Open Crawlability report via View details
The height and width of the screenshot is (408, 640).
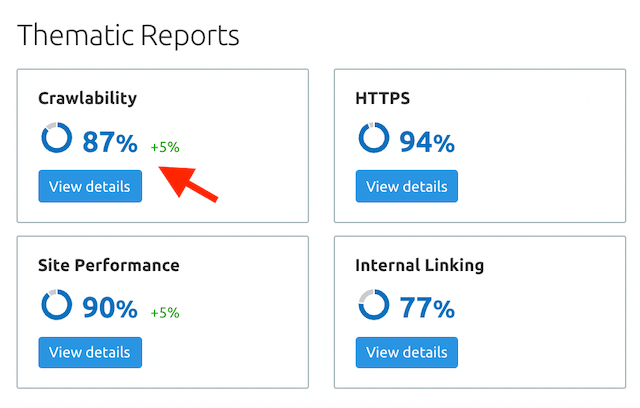tap(90, 186)
